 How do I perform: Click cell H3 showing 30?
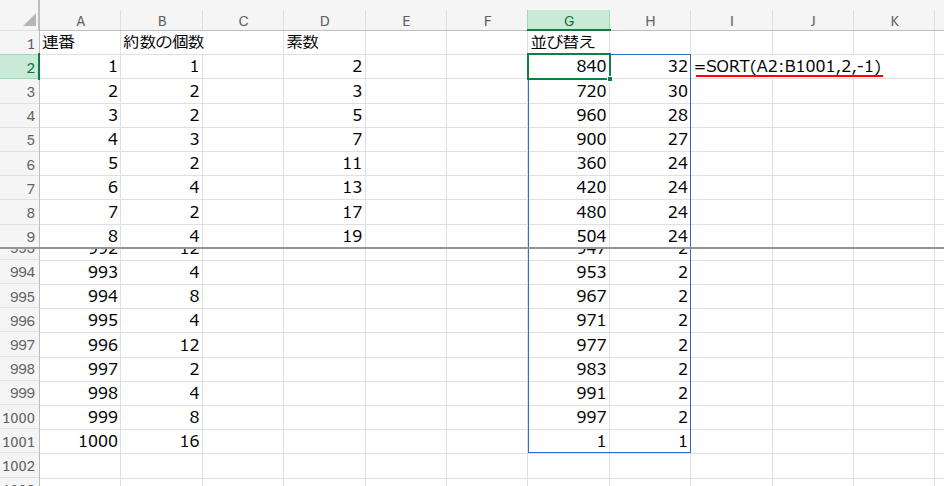650,91
